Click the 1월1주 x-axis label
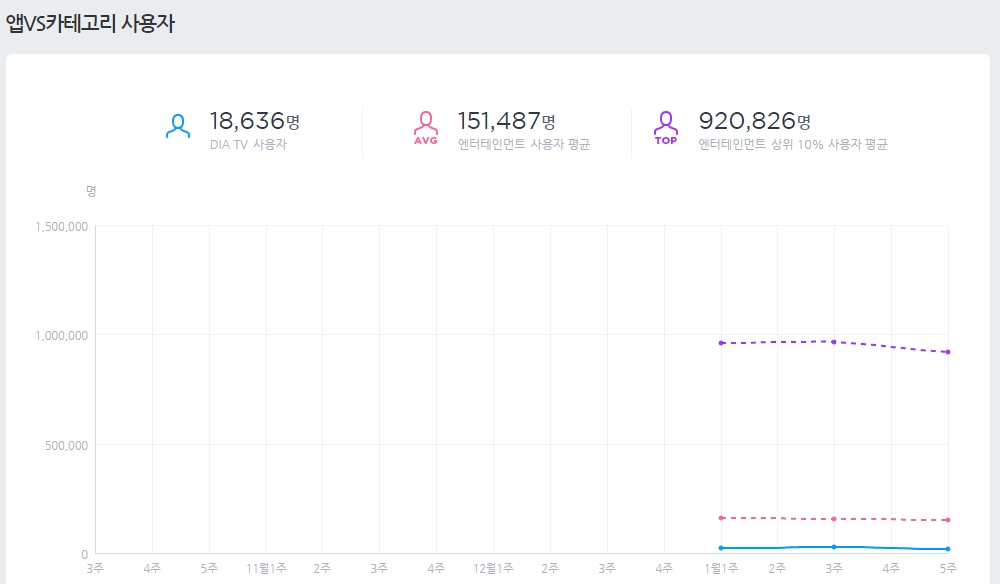1000x584 pixels. point(721,568)
